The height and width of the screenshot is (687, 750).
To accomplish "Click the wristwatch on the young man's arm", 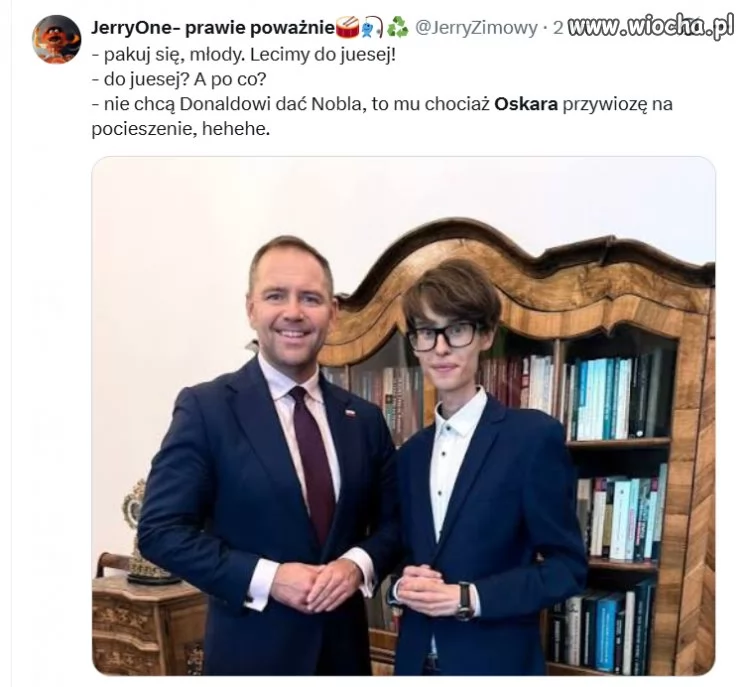I will 464,600.
